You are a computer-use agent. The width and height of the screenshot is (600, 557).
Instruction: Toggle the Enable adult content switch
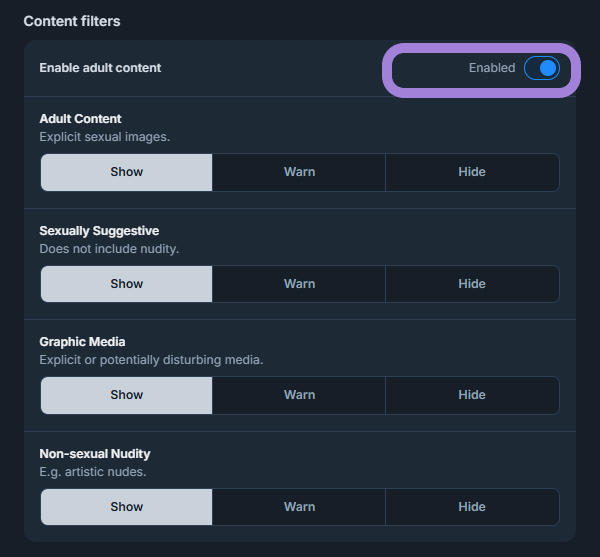tap(541, 68)
